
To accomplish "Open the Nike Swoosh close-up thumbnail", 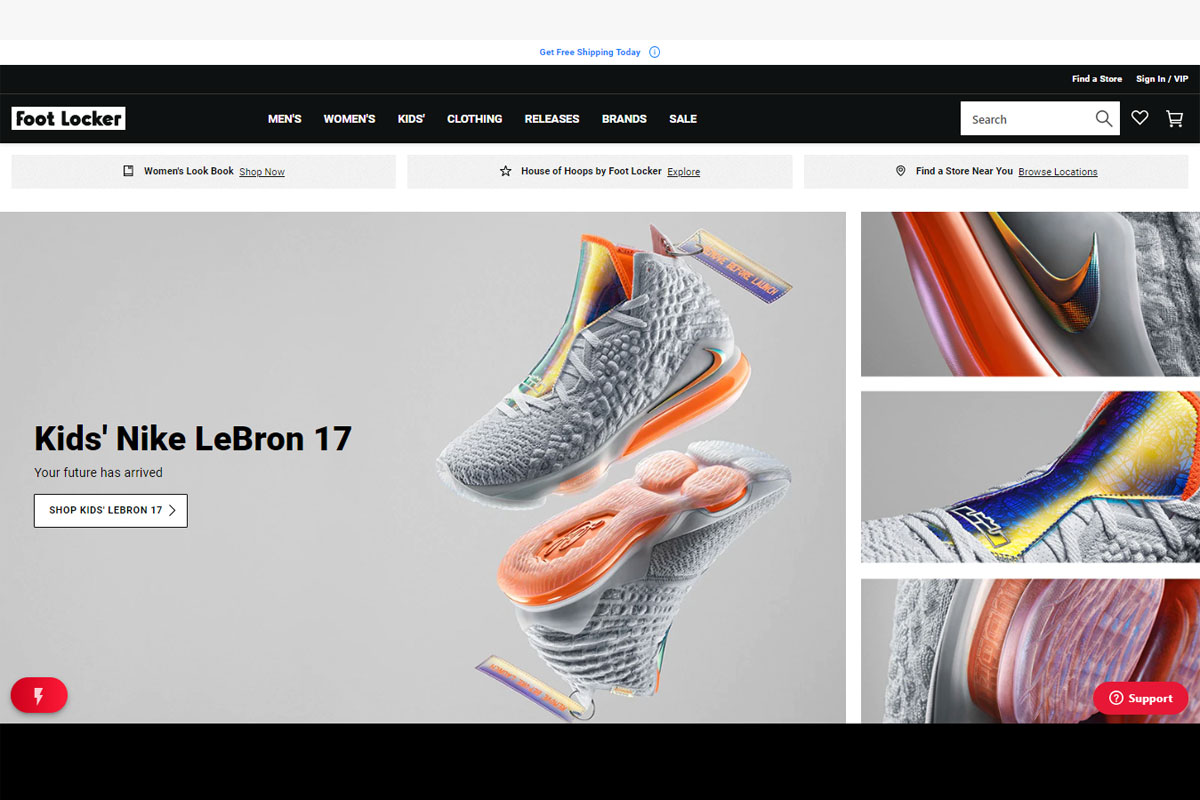I will [1030, 293].
